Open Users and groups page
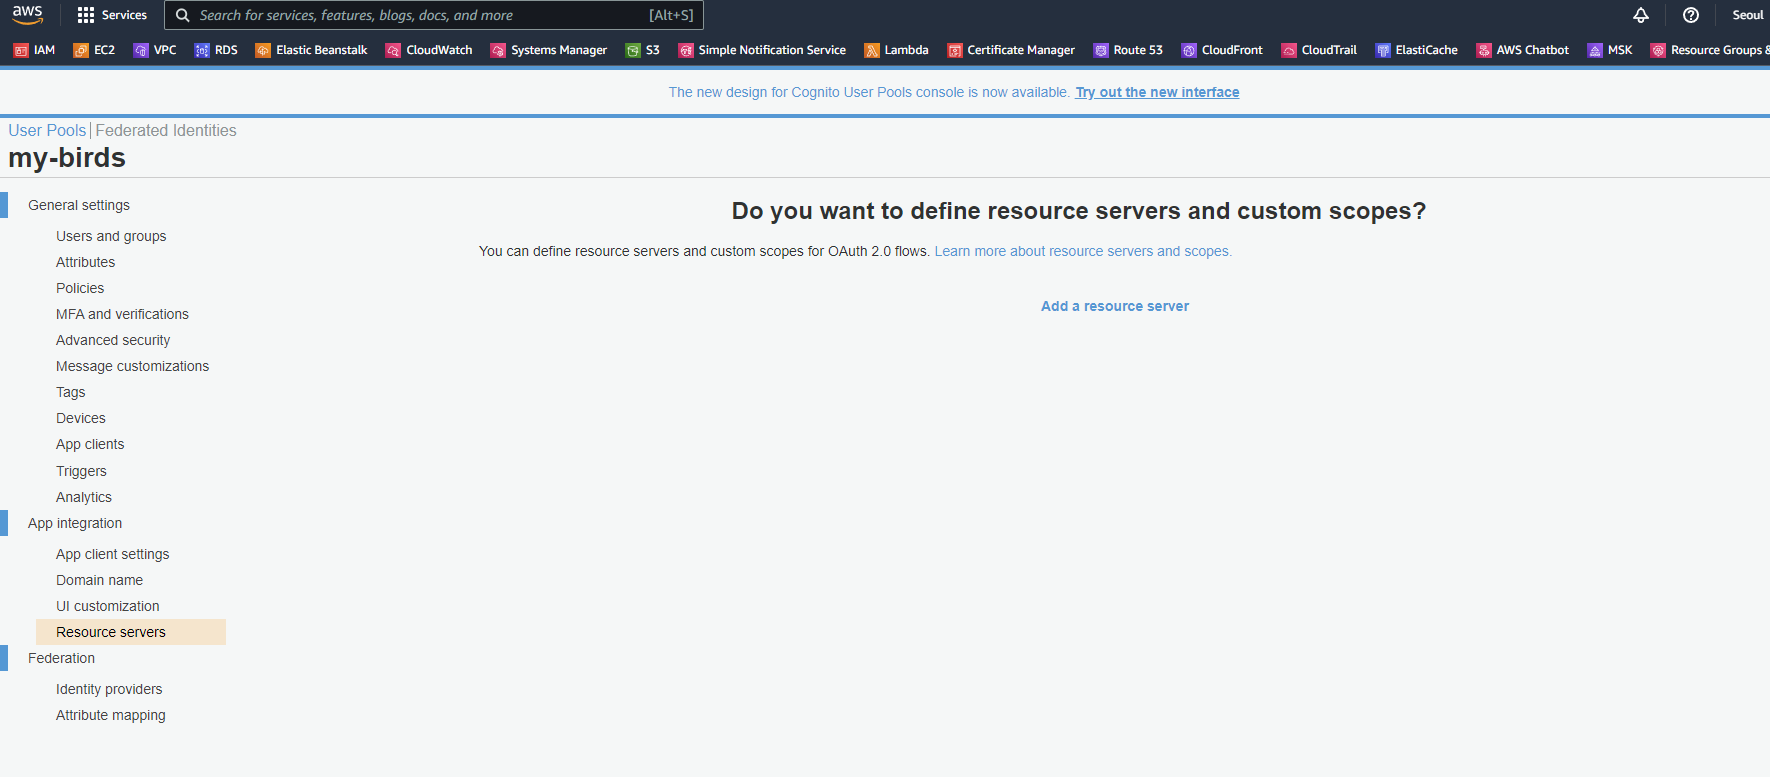1770x777 pixels. pyautogui.click(x=111, y=236)
